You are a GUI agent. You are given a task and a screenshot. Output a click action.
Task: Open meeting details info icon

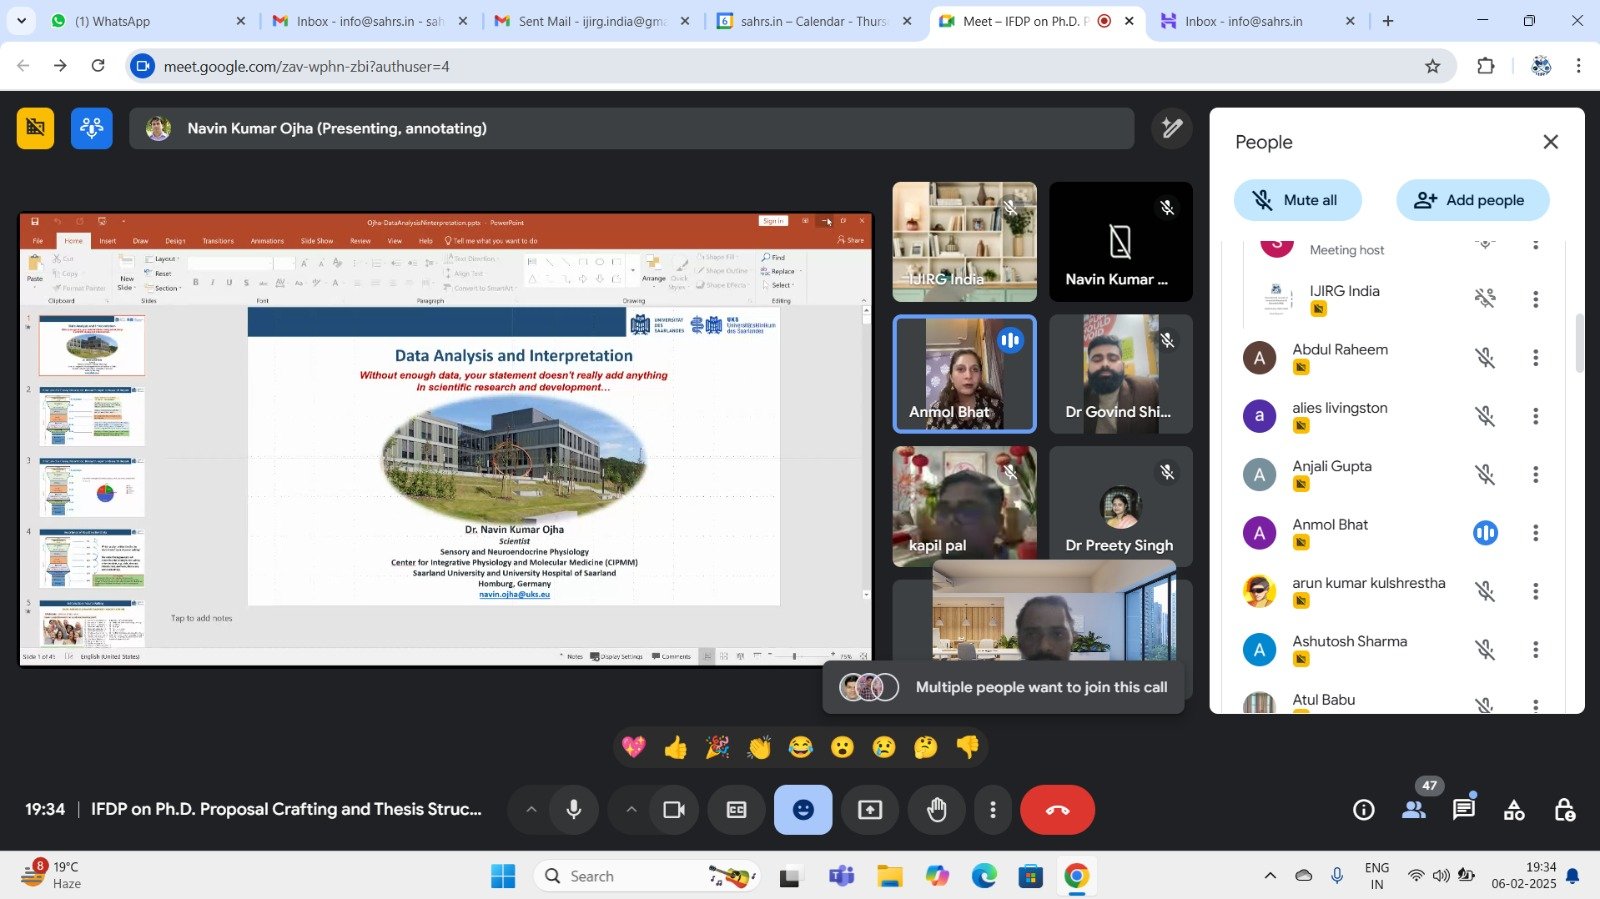1363,810
